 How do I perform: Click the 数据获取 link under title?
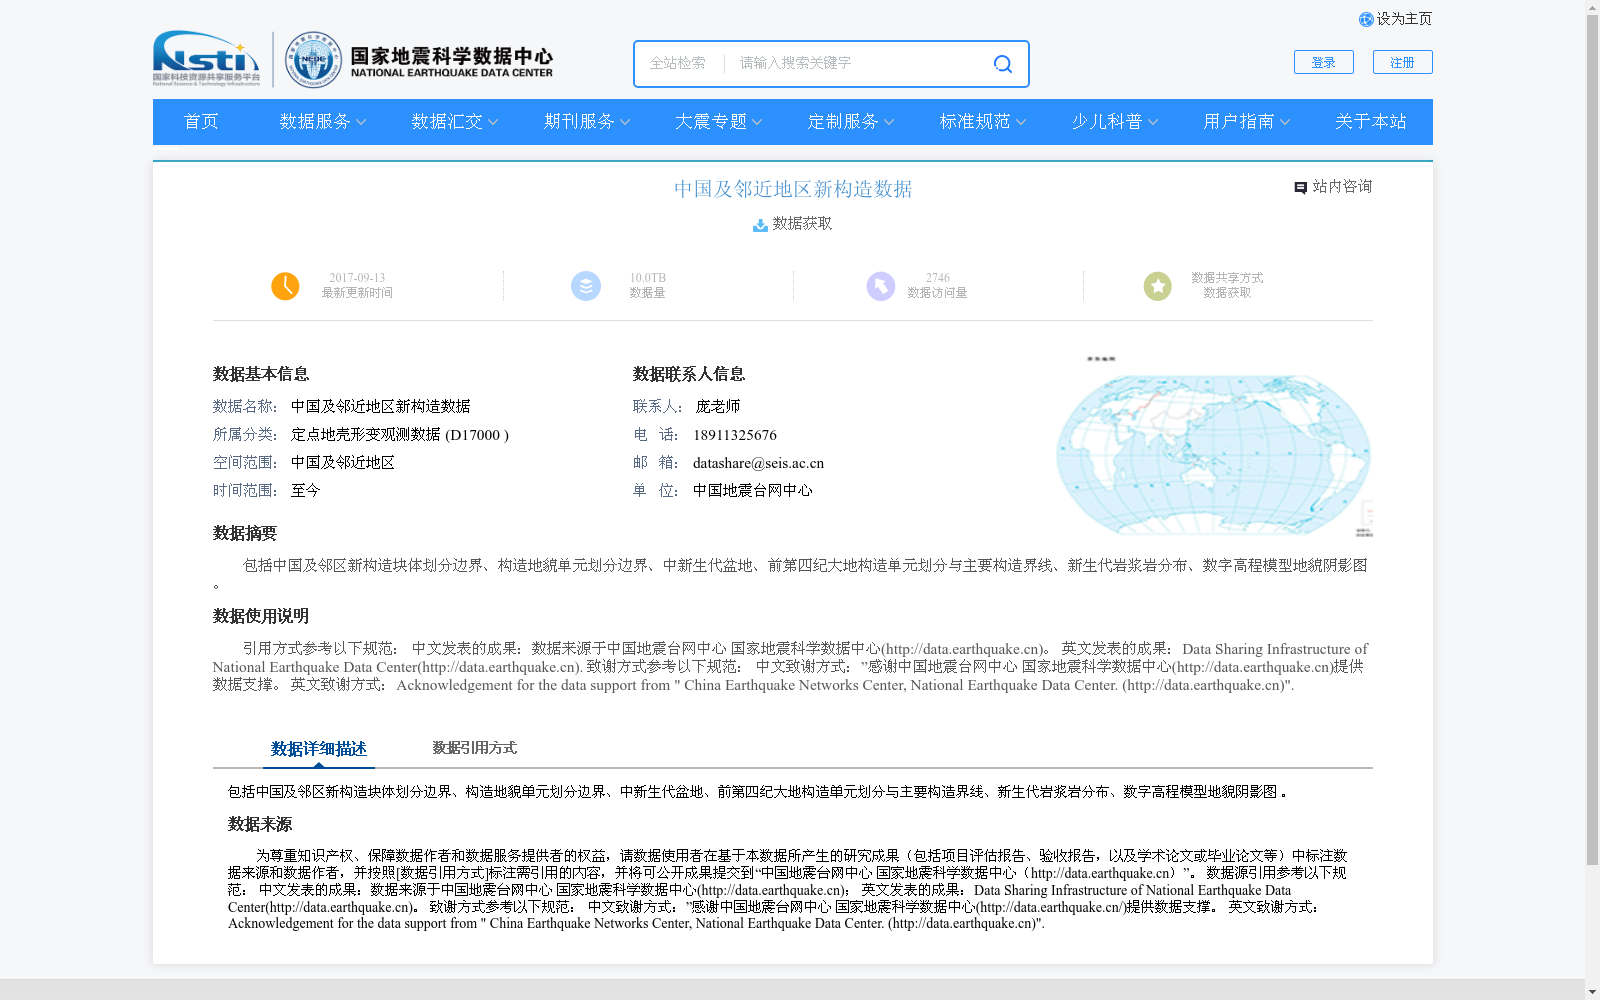click(x=802, y=224)
